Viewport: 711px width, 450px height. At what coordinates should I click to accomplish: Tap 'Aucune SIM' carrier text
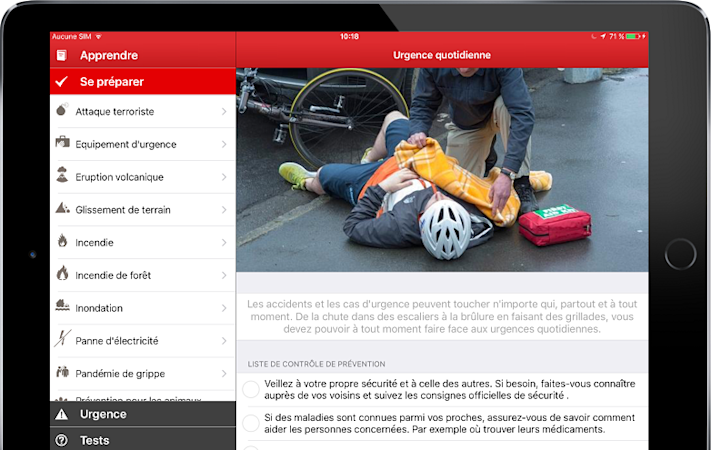pos(72,36)
